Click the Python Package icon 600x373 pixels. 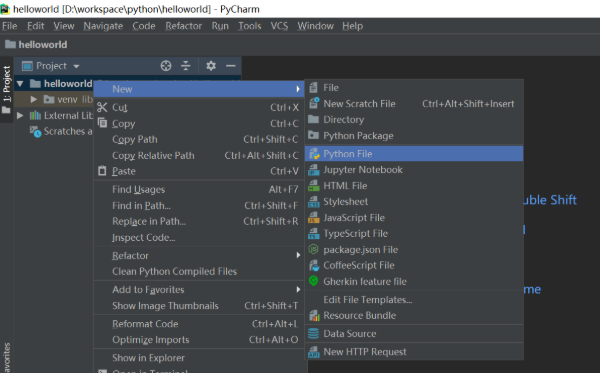click(x=313, y=135)
